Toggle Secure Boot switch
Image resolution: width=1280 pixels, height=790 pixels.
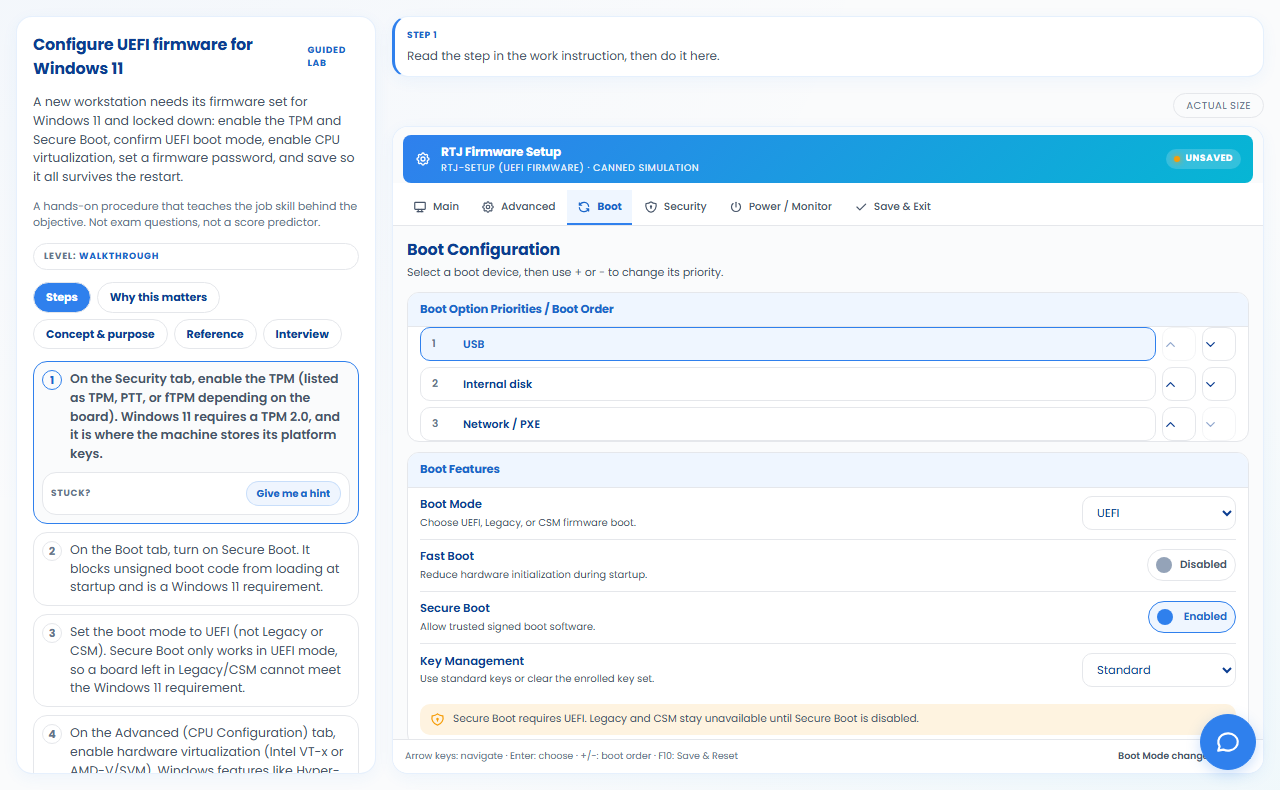1191,617
